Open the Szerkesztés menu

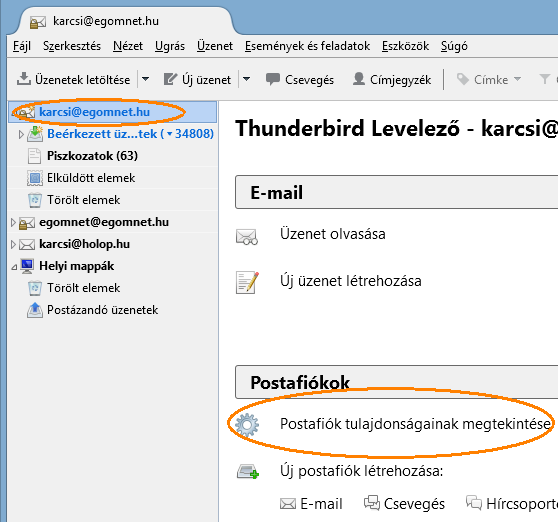pos(72,46)
